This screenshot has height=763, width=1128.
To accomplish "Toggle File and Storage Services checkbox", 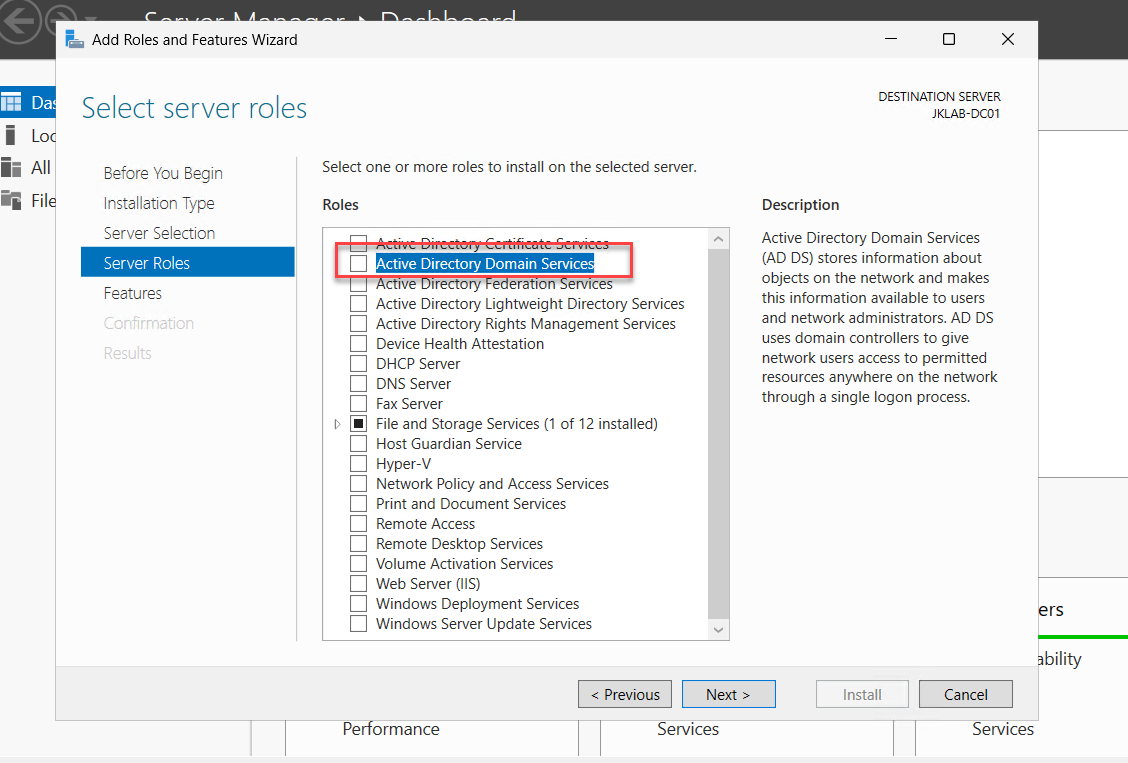I will 358,424.
